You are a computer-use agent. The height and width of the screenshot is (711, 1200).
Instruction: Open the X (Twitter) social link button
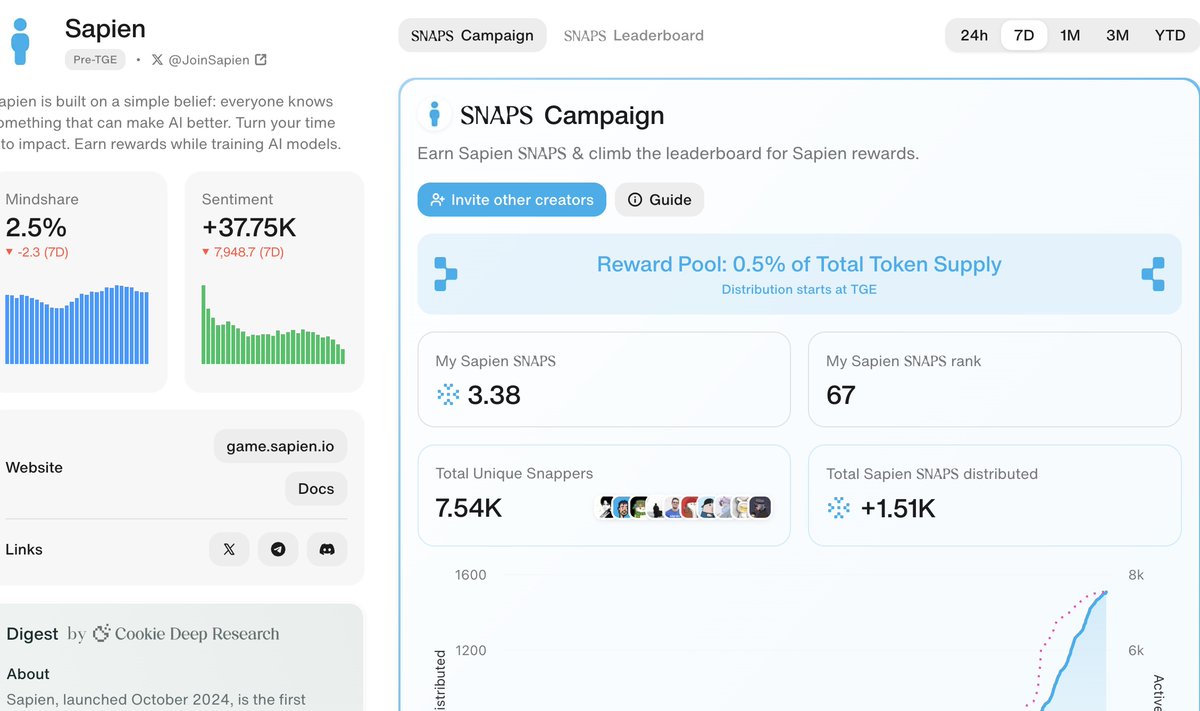click(229, 549)
